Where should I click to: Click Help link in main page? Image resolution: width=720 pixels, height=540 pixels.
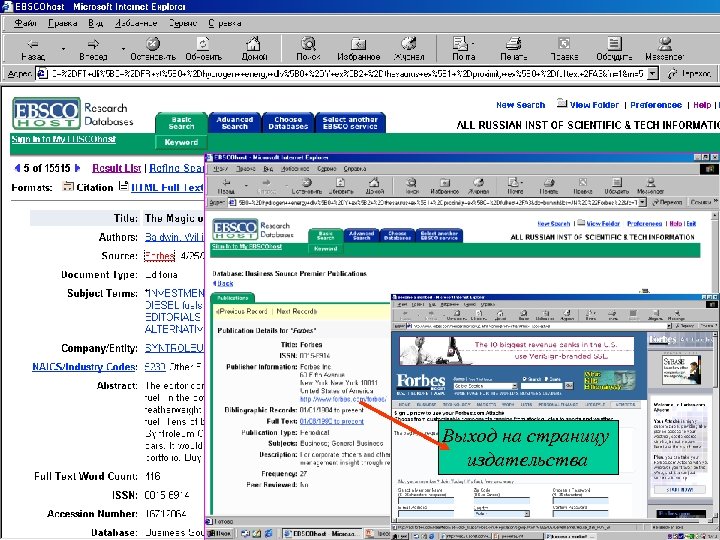702,105
